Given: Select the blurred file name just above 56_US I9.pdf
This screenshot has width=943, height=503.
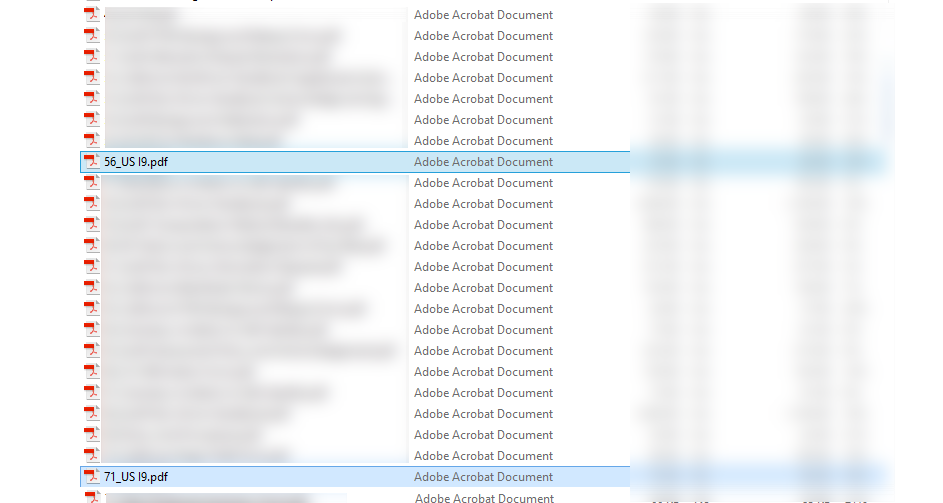Looking at the screenshot, I should pyautogui.click(x=192, y=141).
